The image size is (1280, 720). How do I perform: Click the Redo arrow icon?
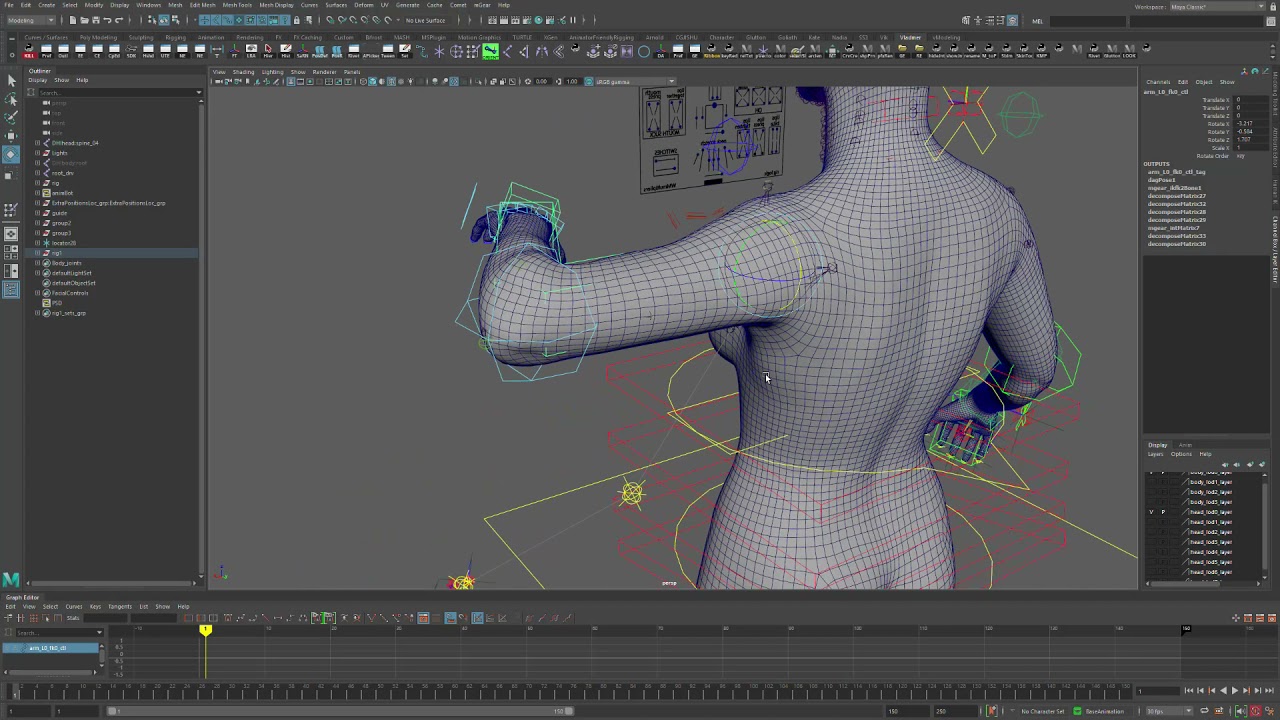(x=119, y=20)
